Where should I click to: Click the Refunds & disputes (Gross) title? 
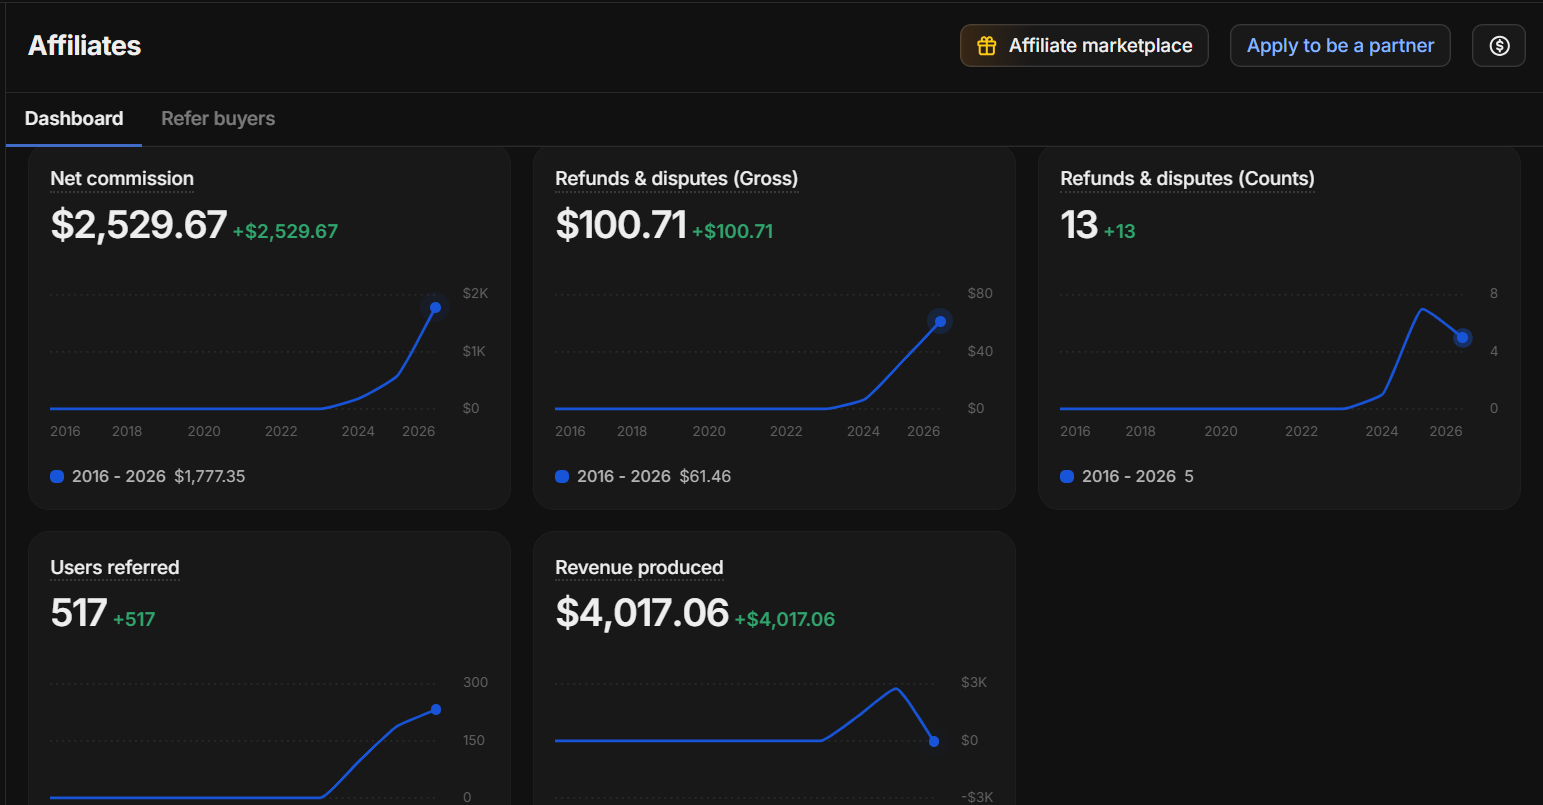pos(676,179)
